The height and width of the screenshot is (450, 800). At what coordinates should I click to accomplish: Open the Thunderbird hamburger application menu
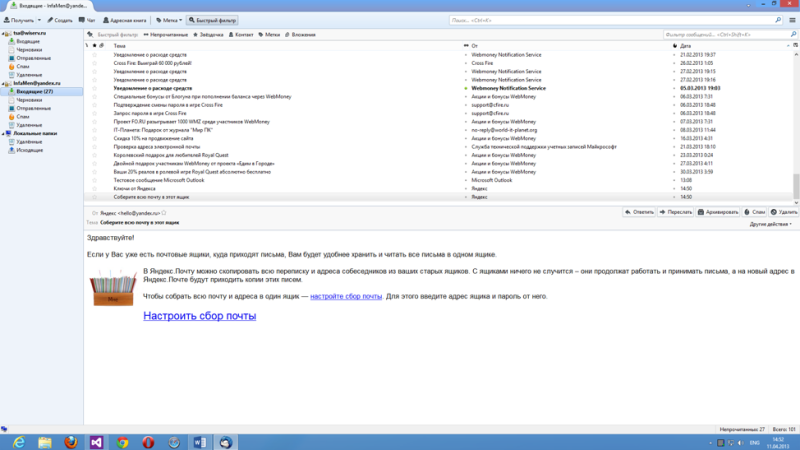tap(790, 19)
